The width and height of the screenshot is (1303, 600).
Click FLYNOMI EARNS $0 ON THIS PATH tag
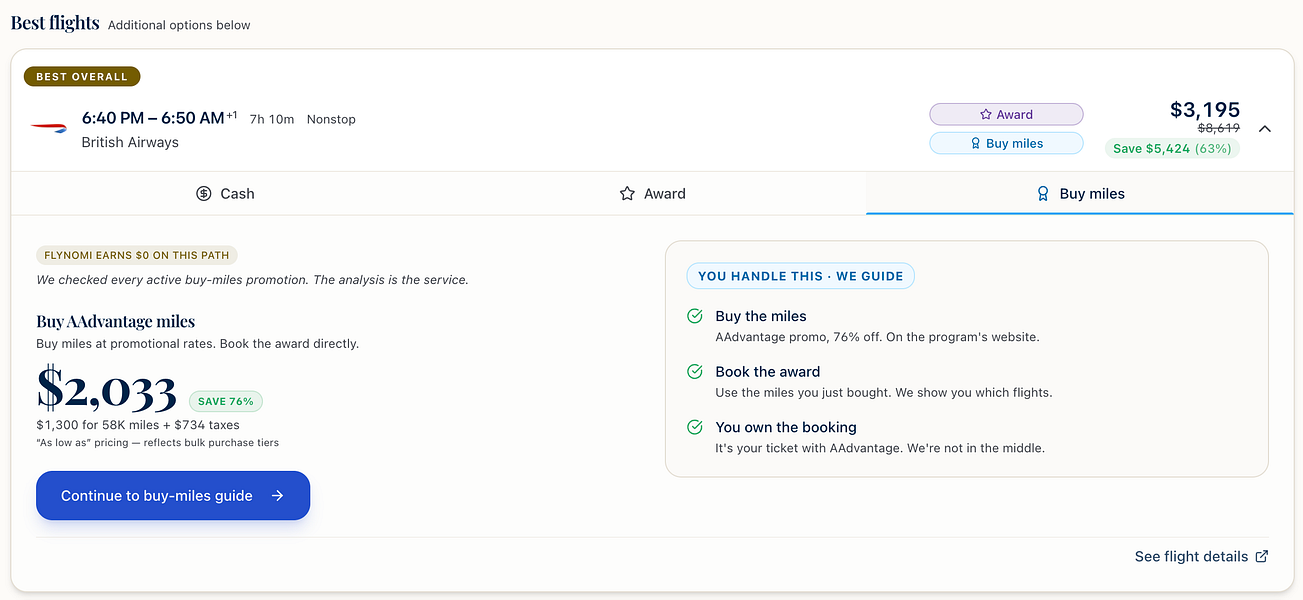click(x=137, y=256)
